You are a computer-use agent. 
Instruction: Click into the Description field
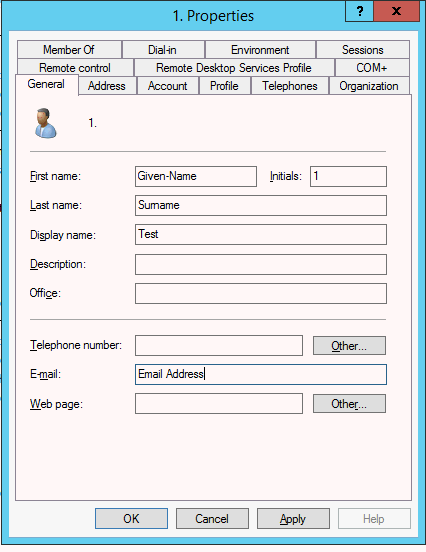click(x=261, y=264)
